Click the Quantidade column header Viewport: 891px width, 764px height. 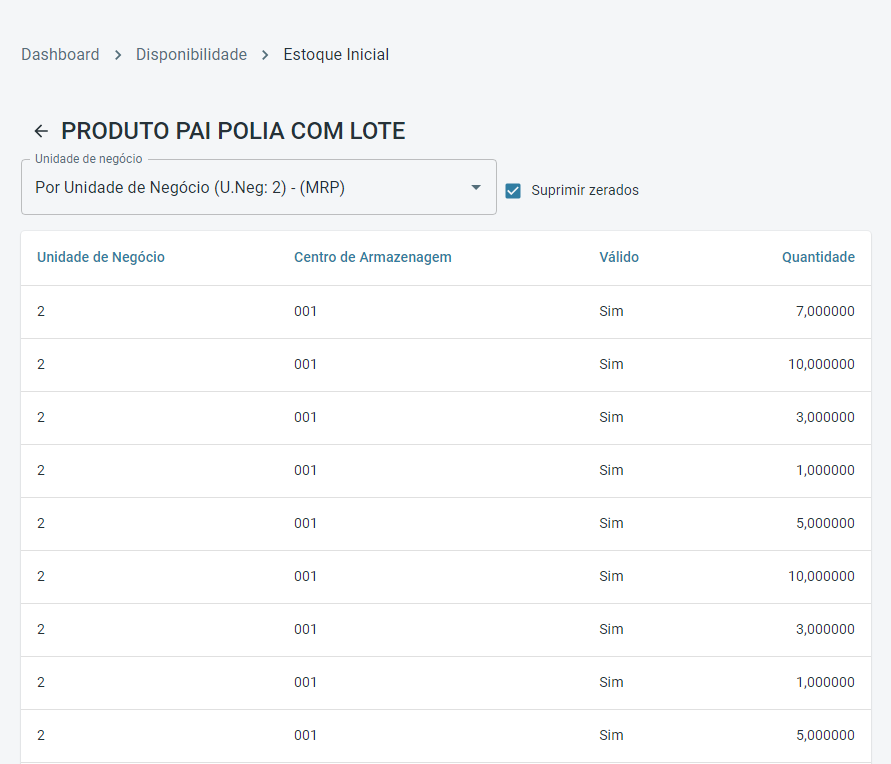coord(818,257)
